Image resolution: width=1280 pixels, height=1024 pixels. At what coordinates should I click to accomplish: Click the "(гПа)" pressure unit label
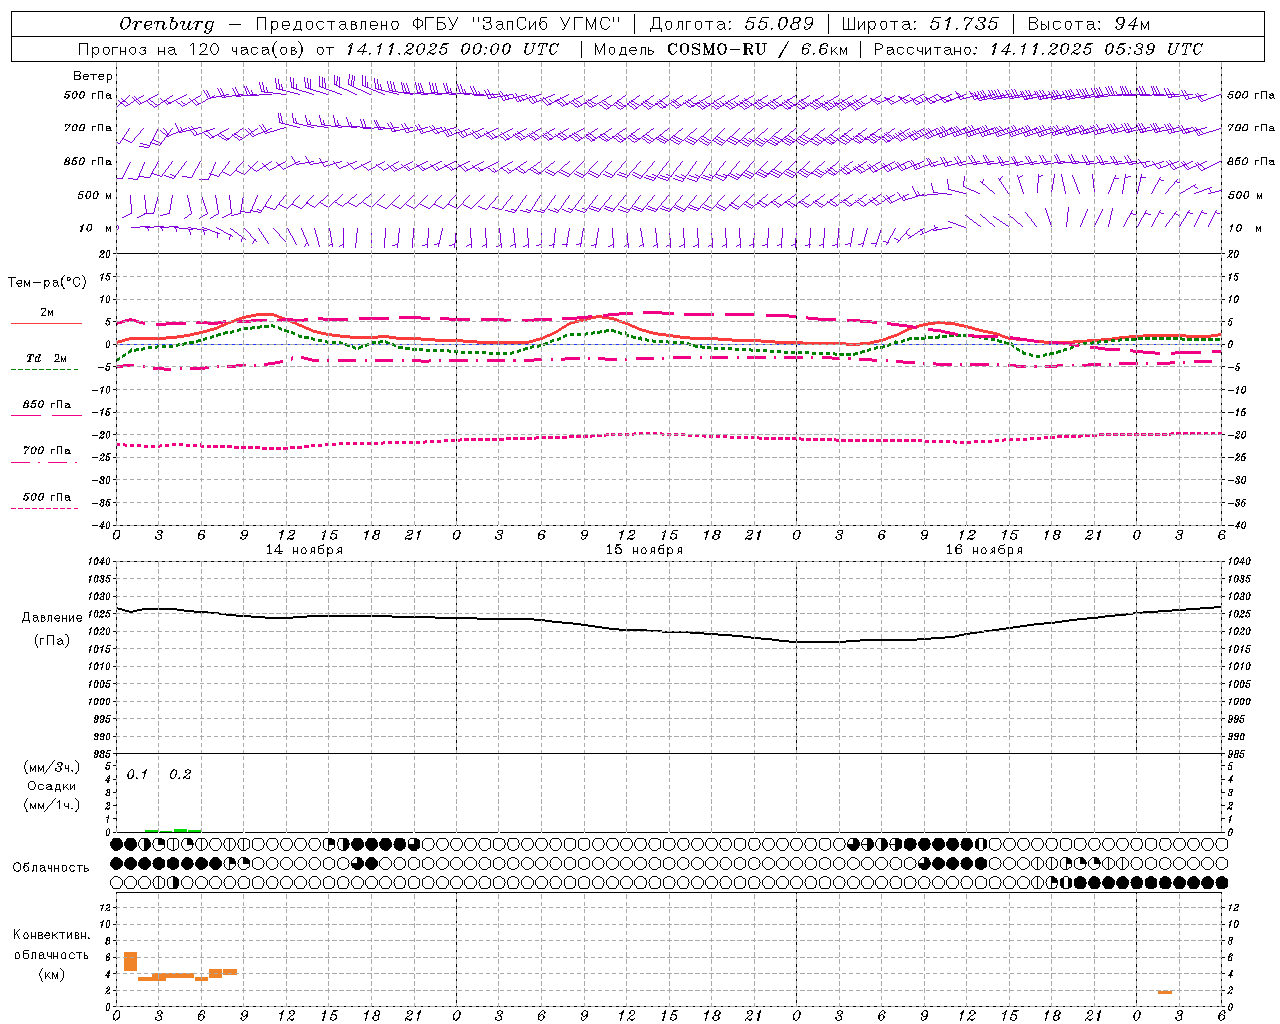[52, 641]
